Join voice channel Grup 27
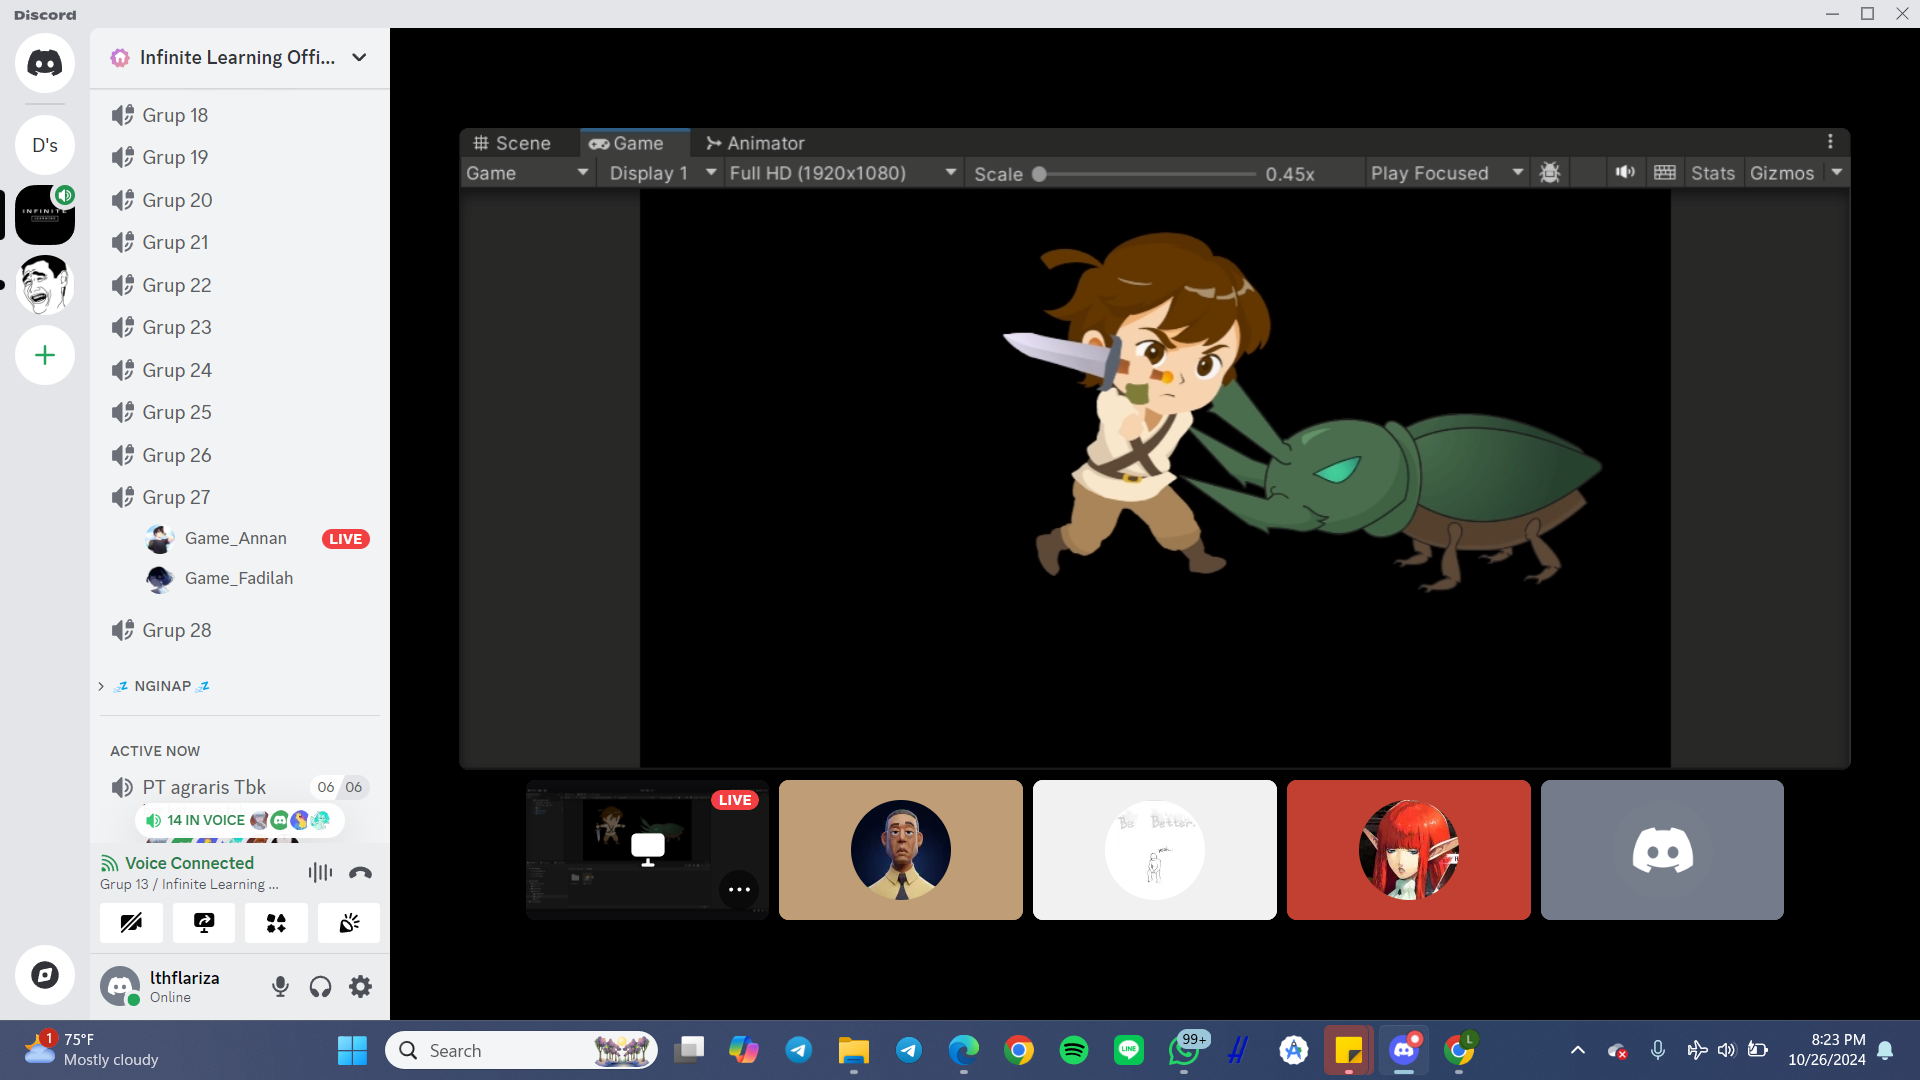The image size is (1920, 1080). 240,497
